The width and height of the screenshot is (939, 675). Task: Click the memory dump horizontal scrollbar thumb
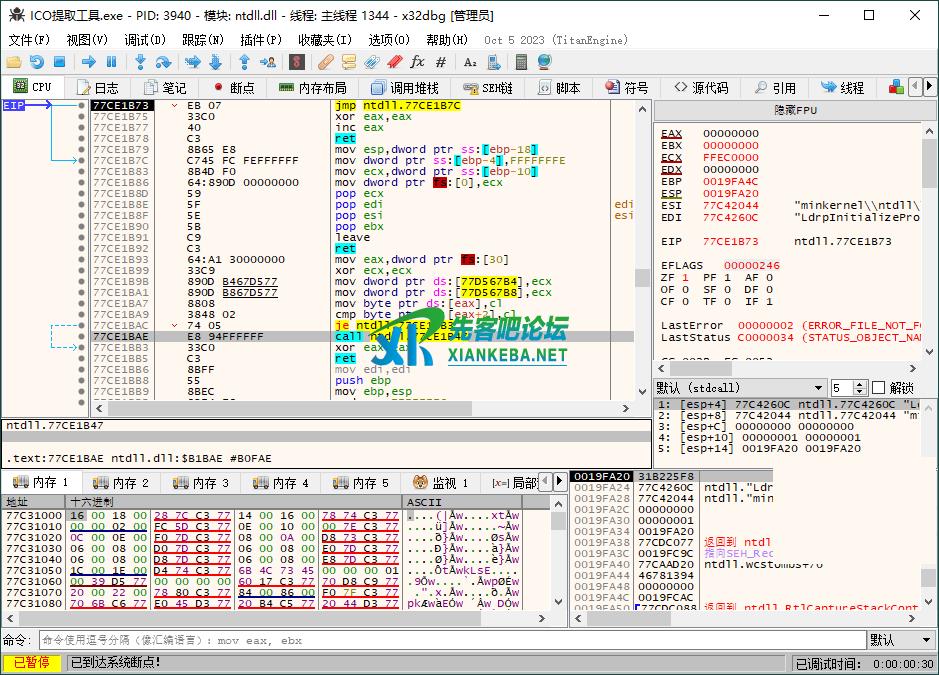[x=248, y=618]
